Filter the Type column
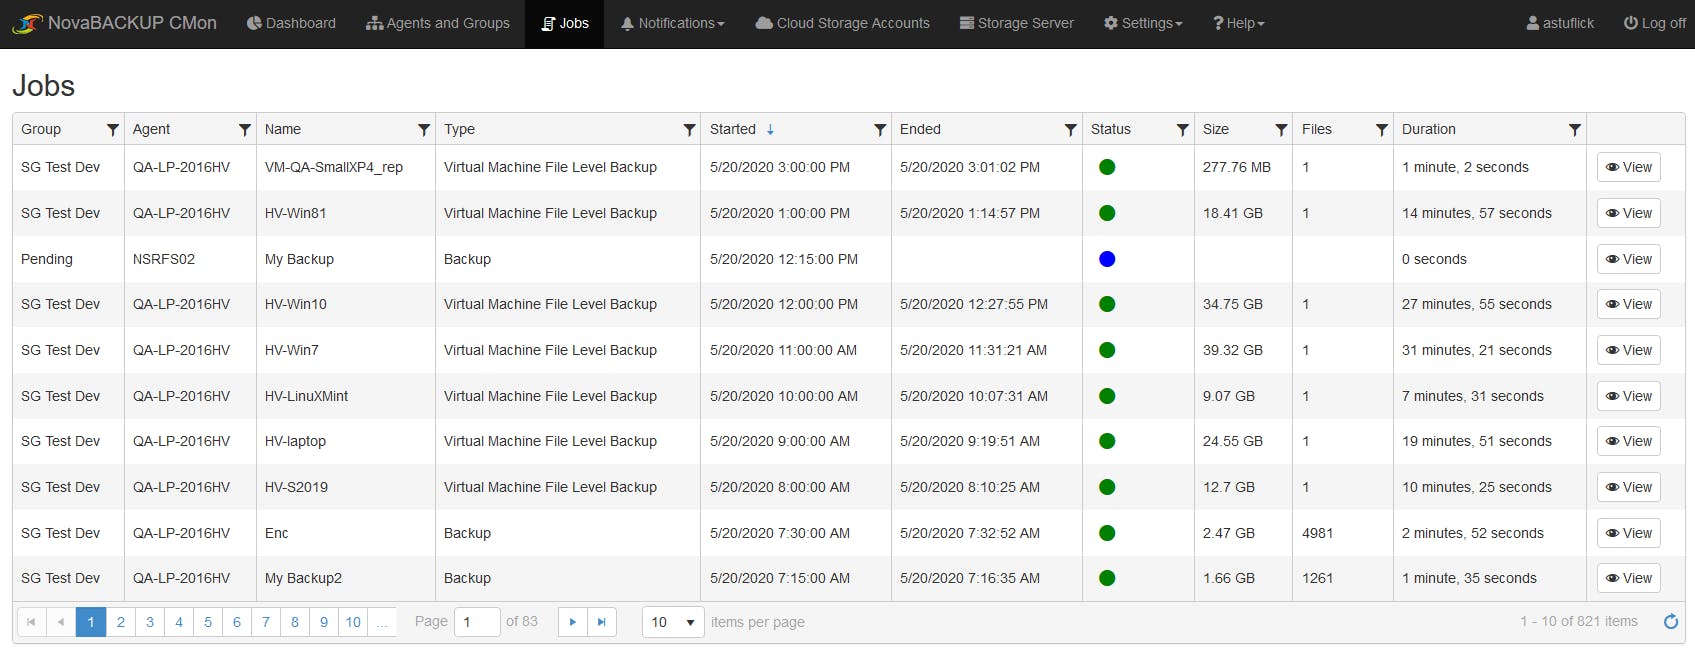Image resolution: width=1695 pixels, height=663 pixels. [x=690, y=130]
